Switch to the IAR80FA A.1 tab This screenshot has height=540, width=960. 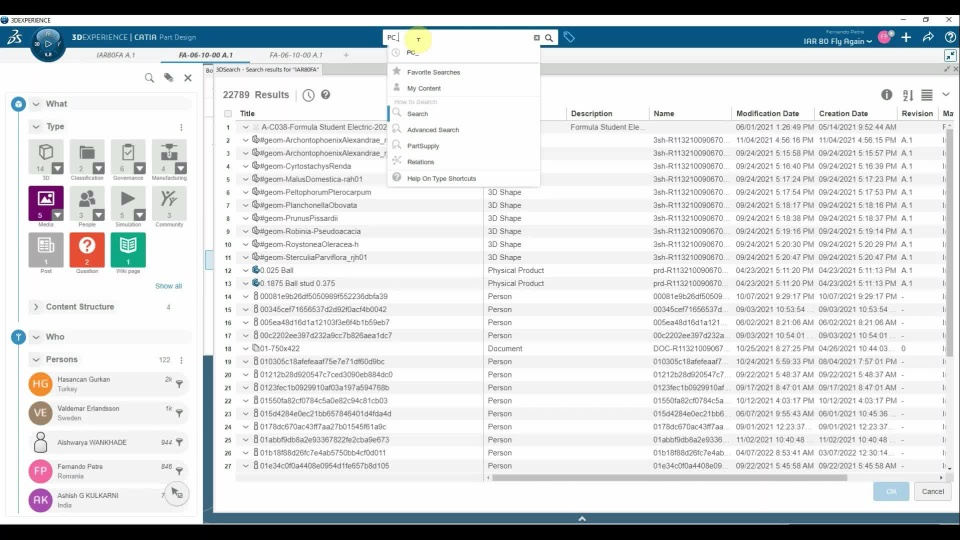coord(116,55)
